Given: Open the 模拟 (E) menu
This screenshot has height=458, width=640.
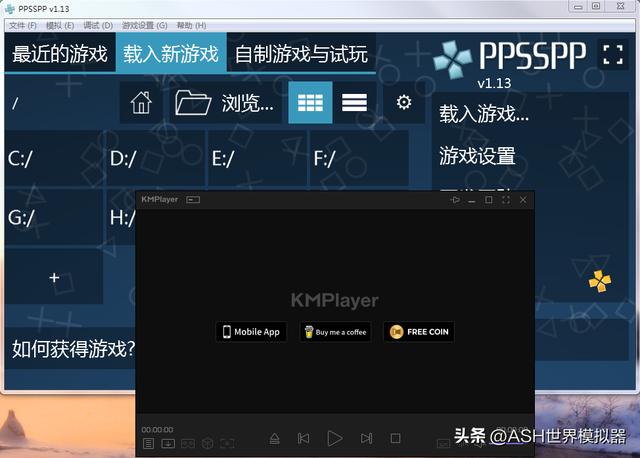Looking at the screenshot, I should pyautogui.click(x=60, y=26).
